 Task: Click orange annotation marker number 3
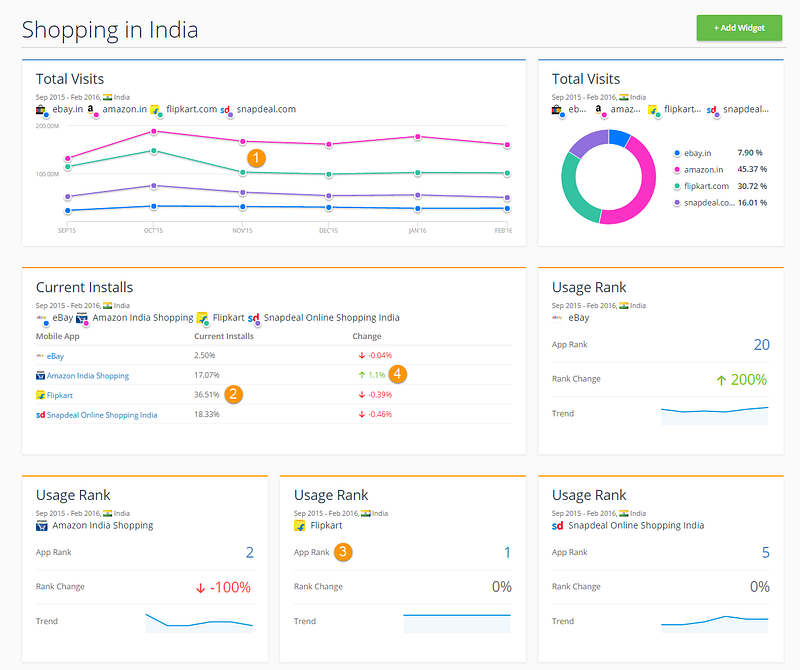click(x=343, y=552)
